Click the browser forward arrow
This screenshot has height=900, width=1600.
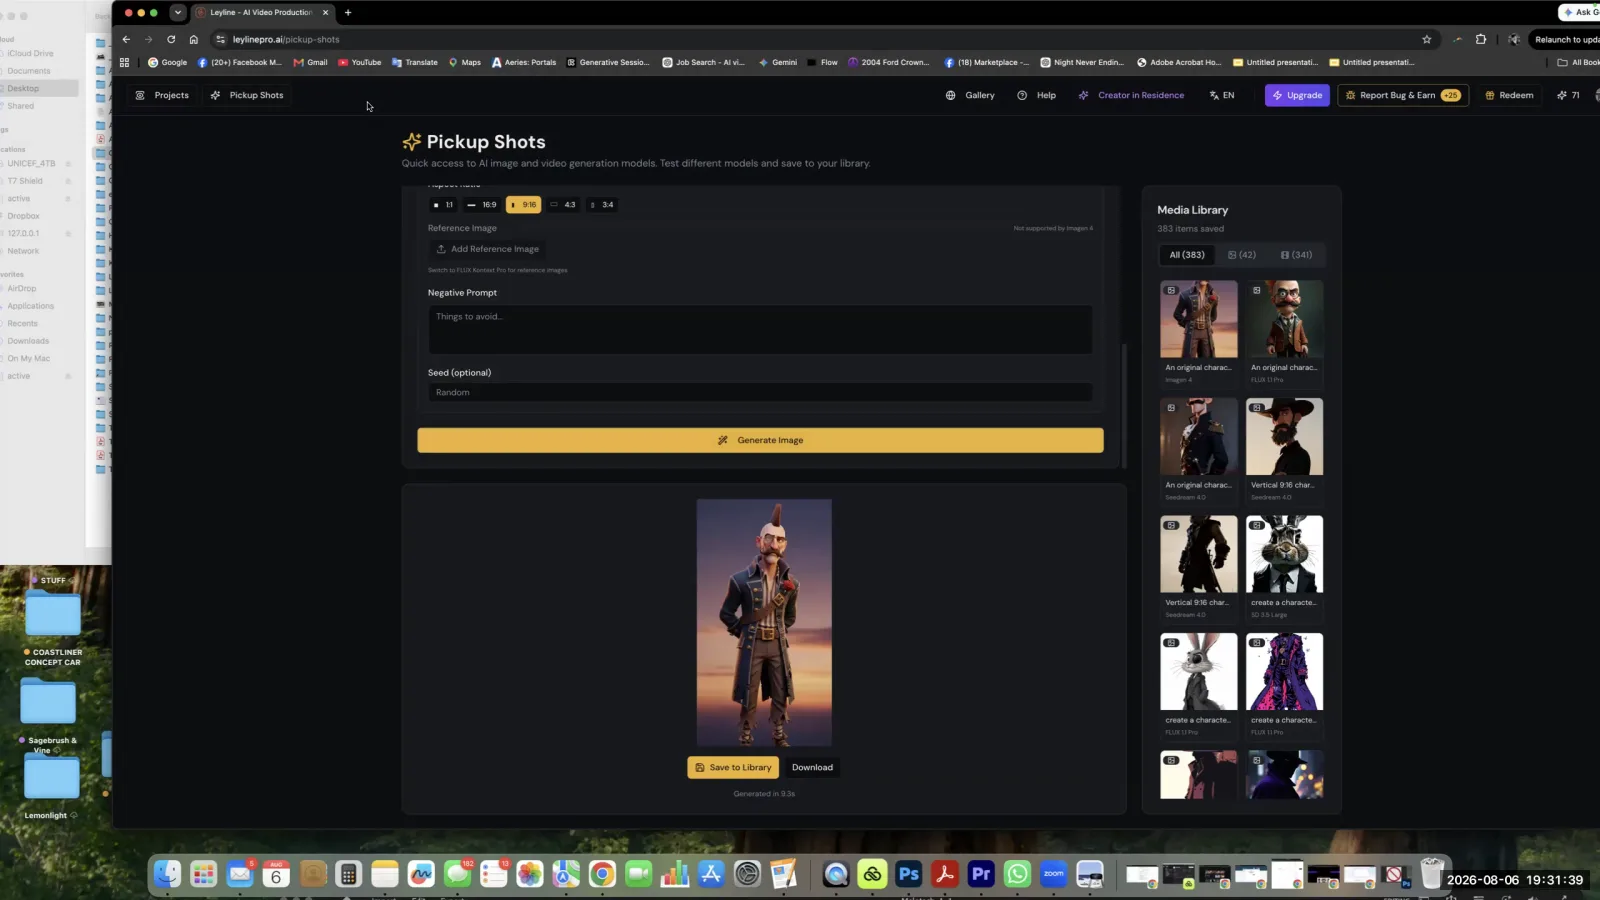148,39
